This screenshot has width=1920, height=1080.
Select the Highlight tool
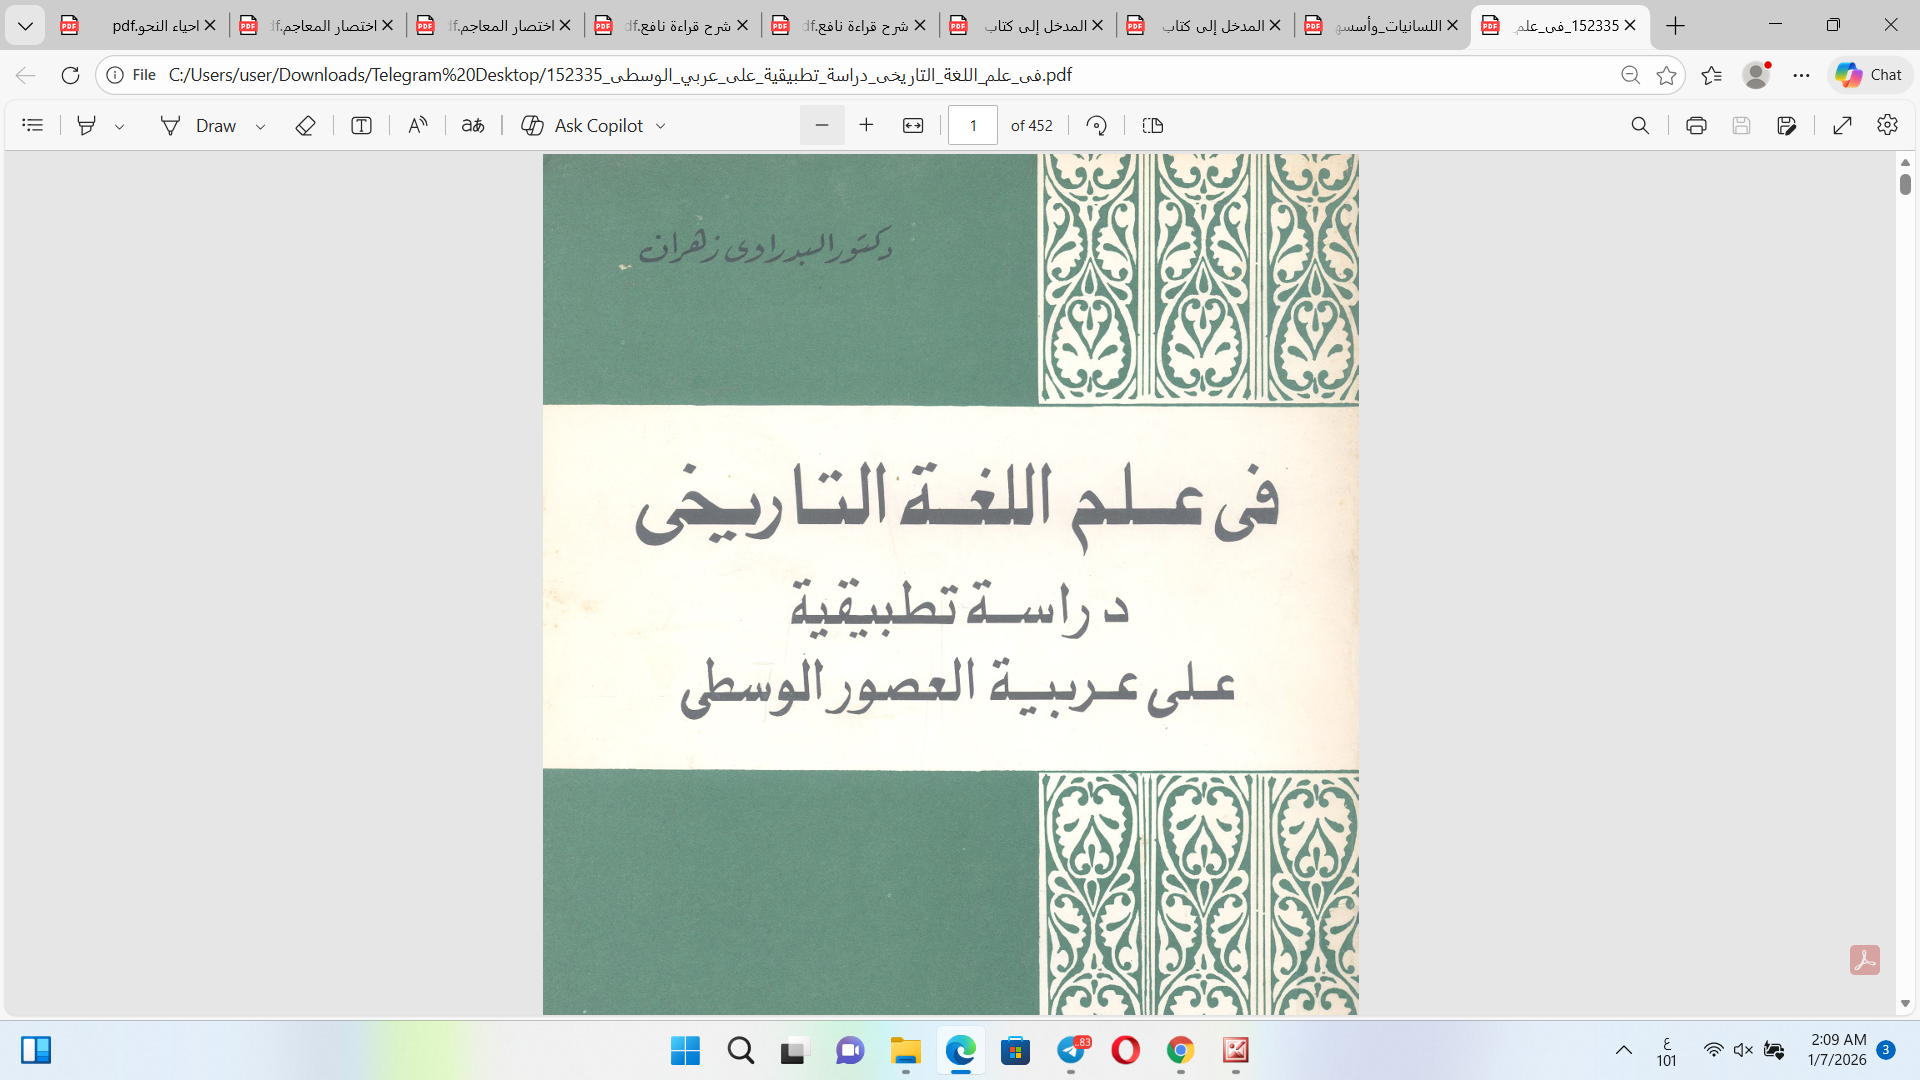87,125
